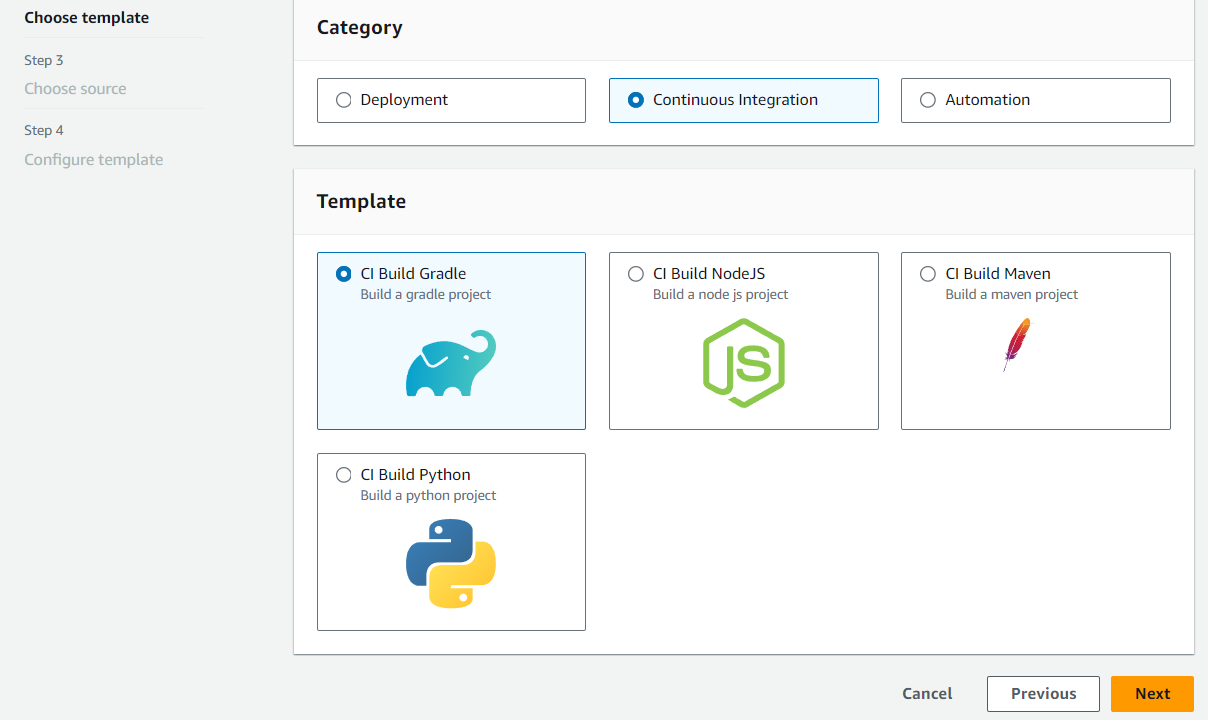1208x720 pixels.
Task: Select the Continuous Integration radio button
Action: point(636,100)
